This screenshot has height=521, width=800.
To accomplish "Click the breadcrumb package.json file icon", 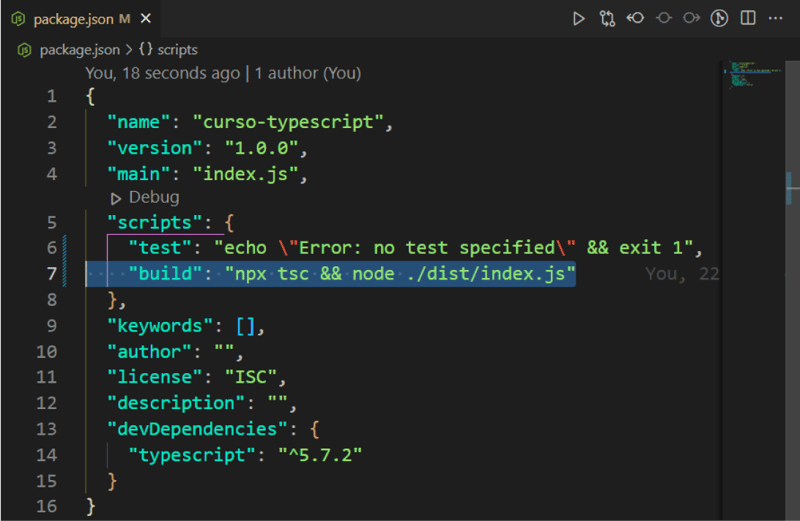I will (x=24, y=50).
